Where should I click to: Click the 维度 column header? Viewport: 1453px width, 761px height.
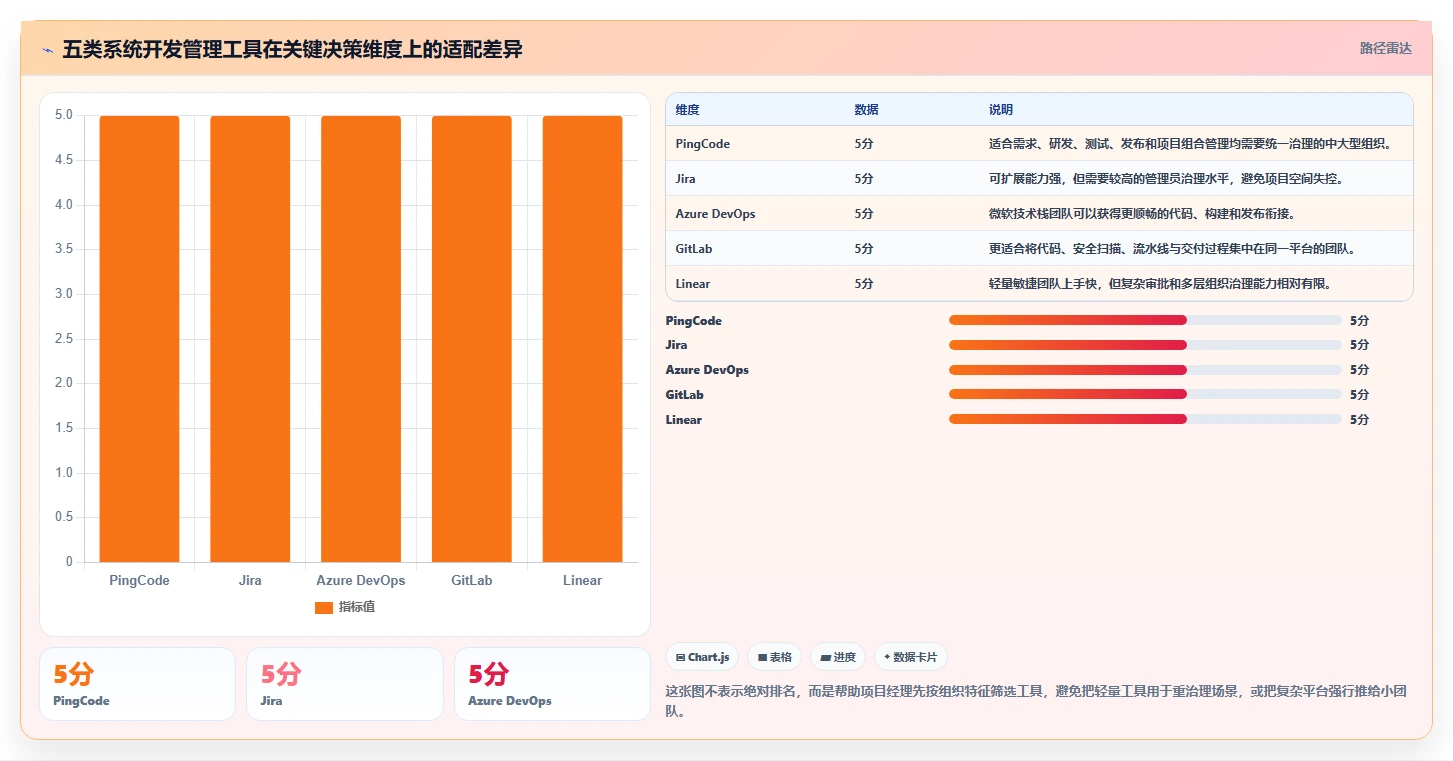tap(687, 109)
